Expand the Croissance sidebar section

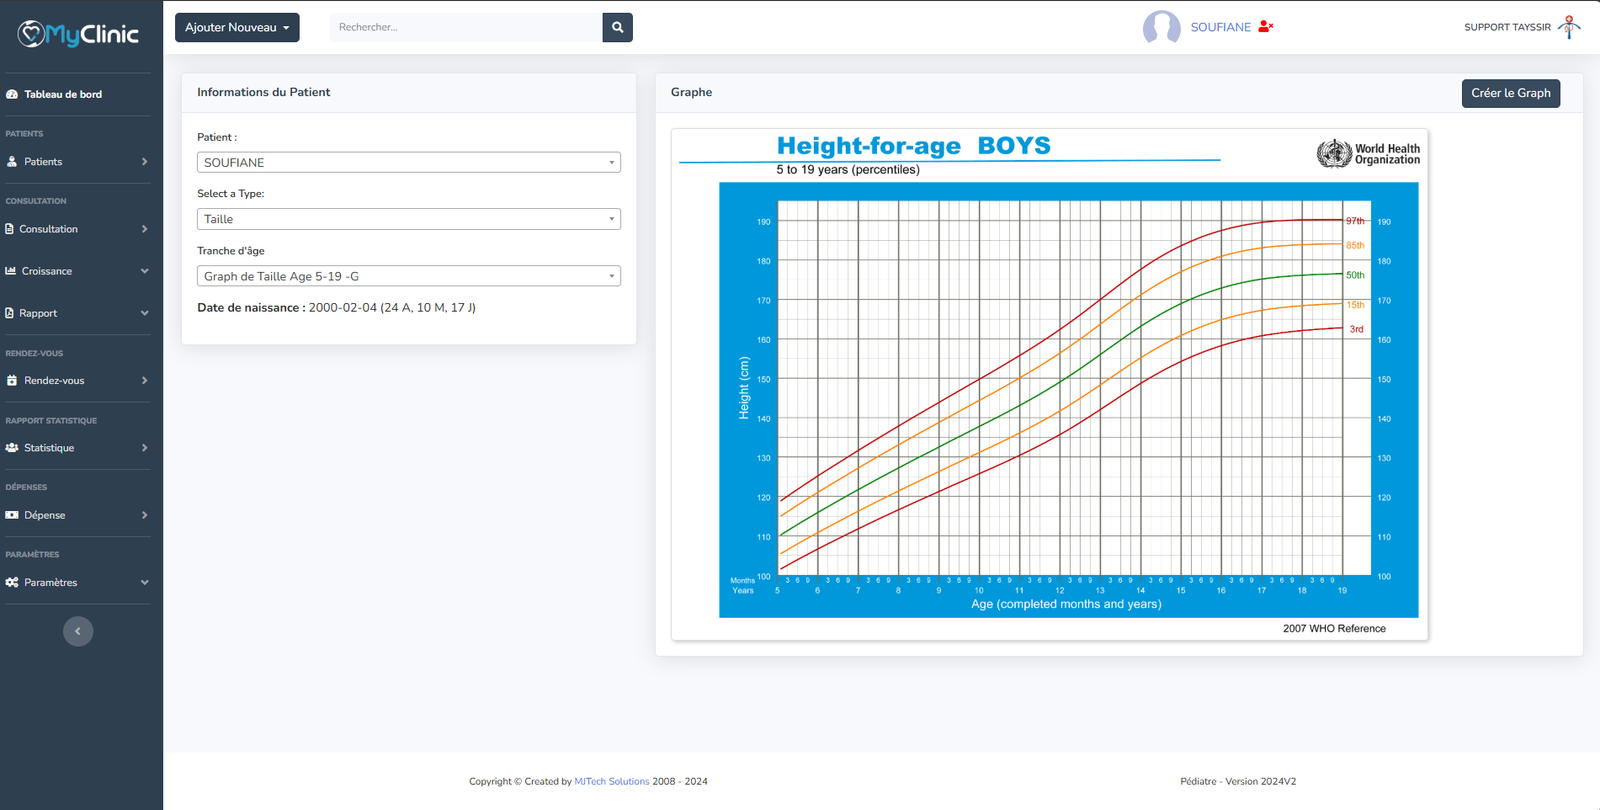tap(77, 271)
